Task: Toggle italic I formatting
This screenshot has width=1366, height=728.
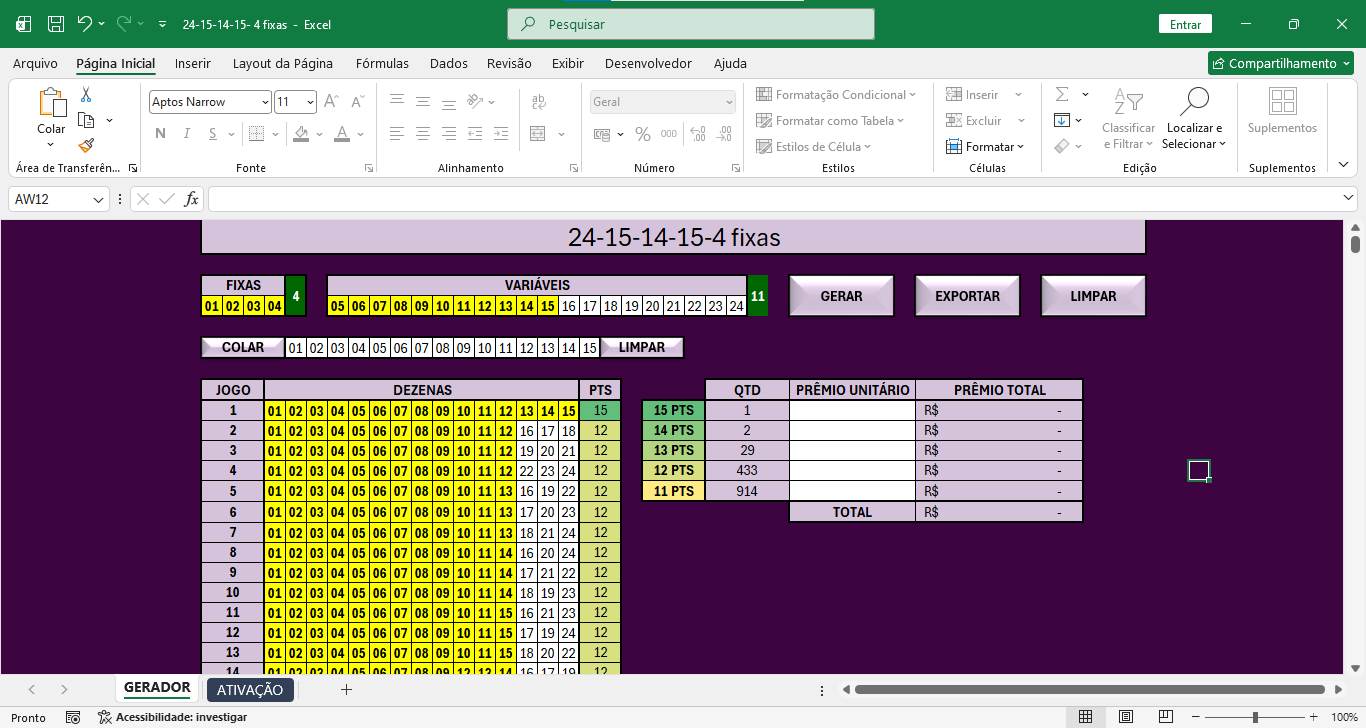Action: click(x=187, y=133)
